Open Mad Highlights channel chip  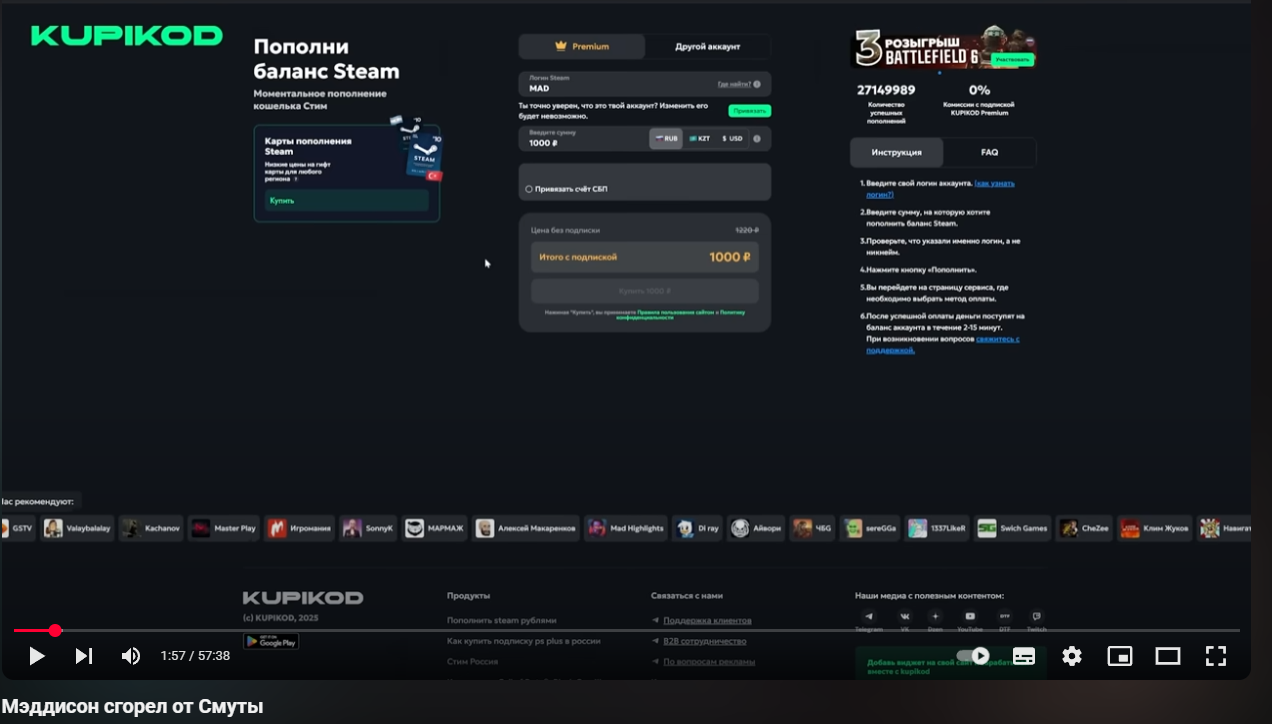tap(626, 528)
